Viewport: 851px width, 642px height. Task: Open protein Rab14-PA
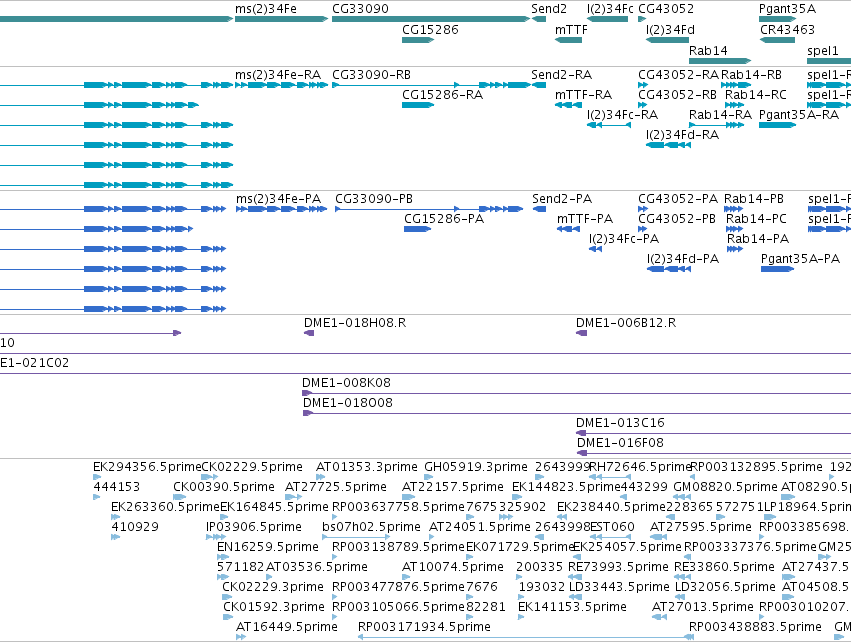pos(758,239)
